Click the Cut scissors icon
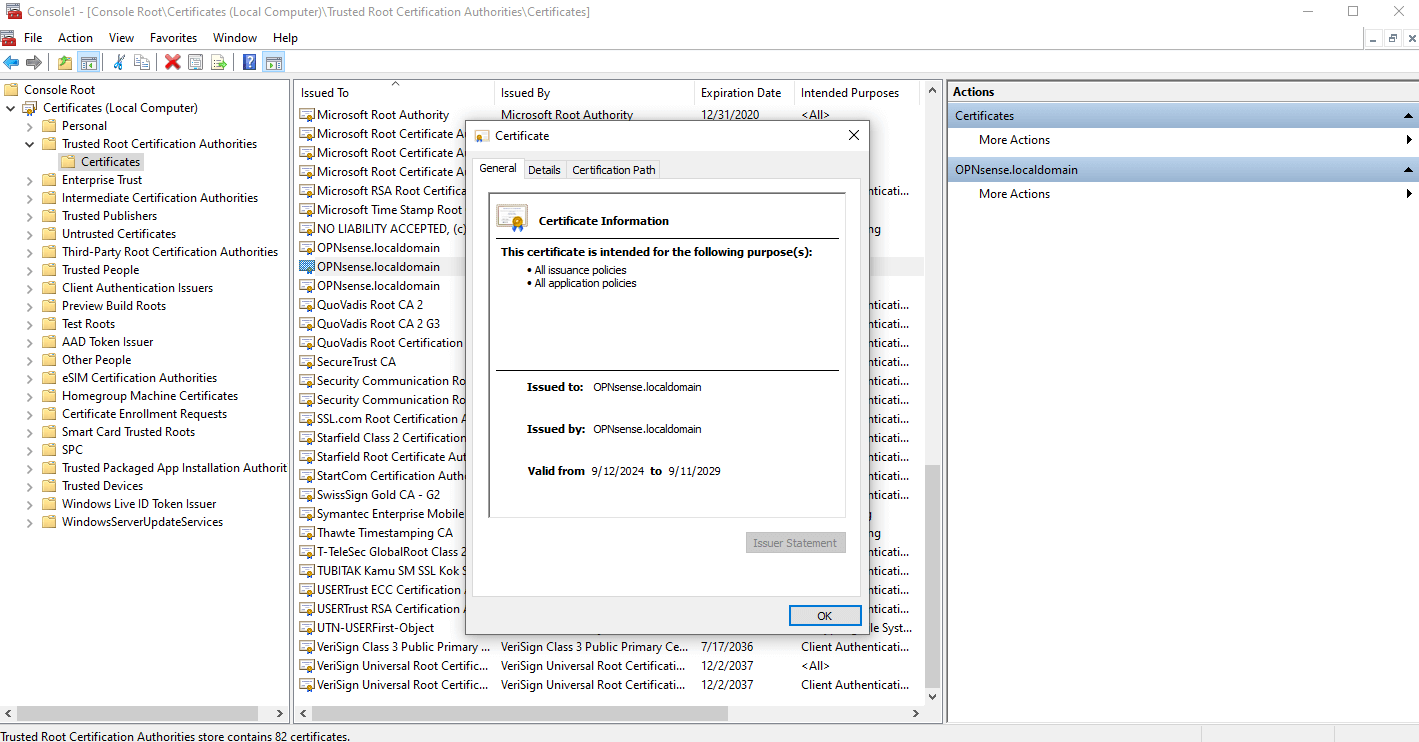 [x=119, y=63]
